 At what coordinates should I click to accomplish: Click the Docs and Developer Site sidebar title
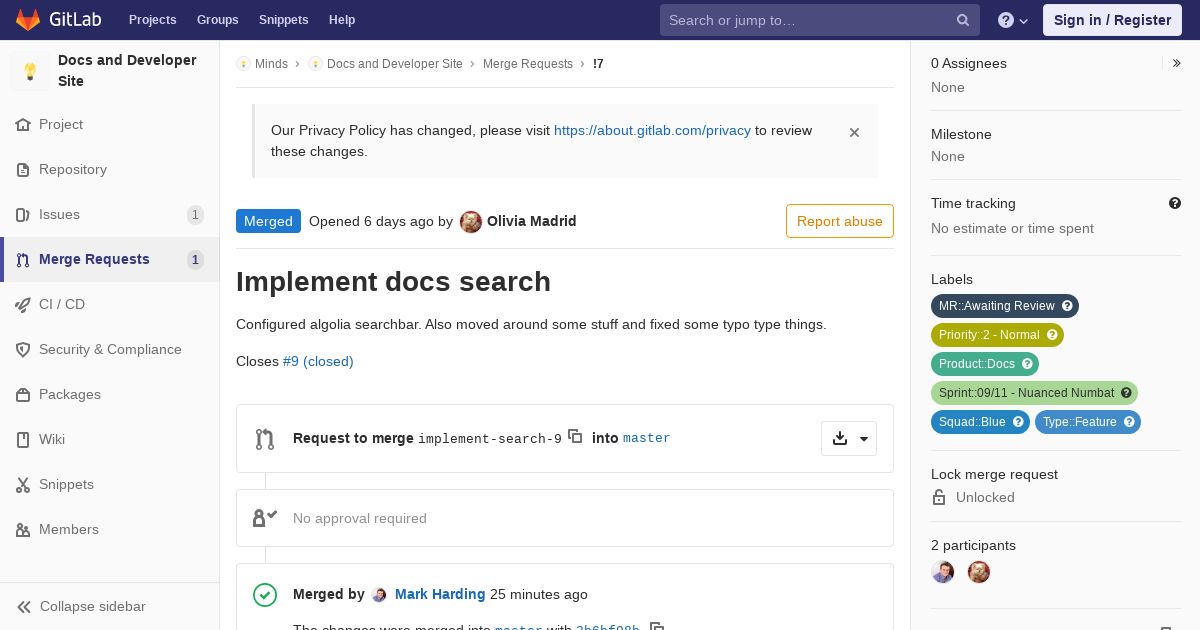point(127,71)
